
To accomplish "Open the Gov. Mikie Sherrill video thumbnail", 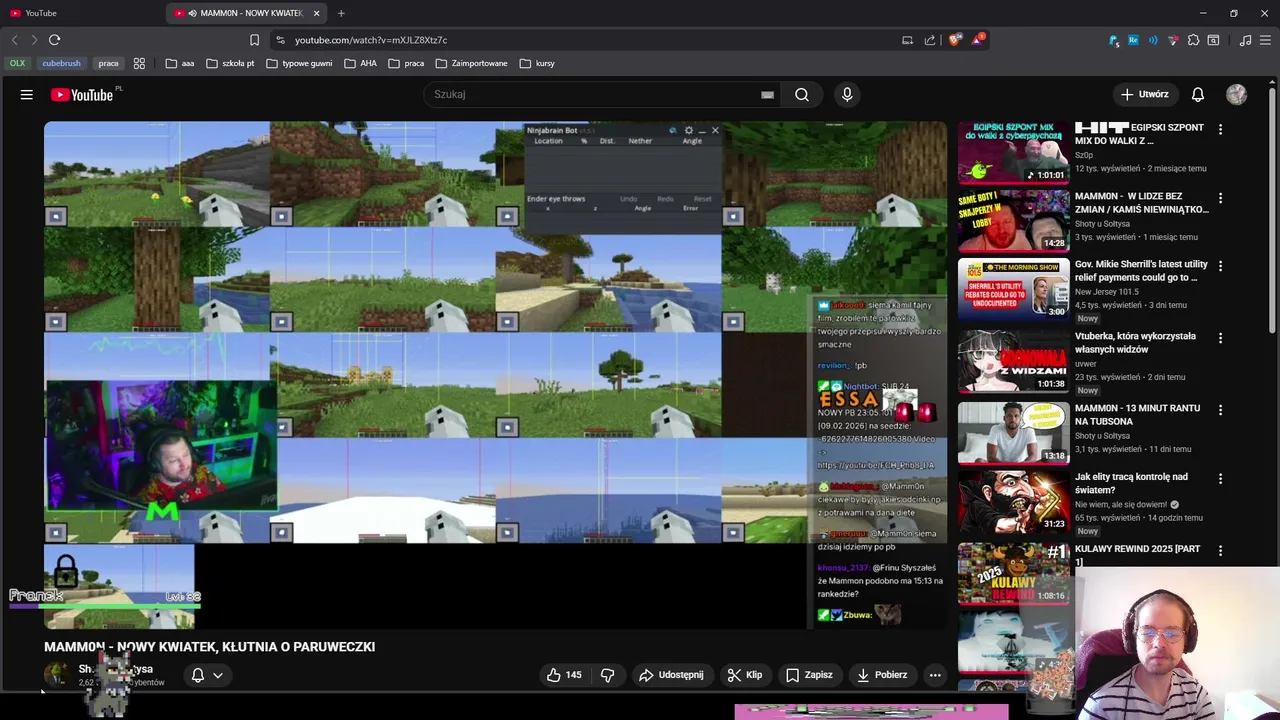I will click(1014, 290).
